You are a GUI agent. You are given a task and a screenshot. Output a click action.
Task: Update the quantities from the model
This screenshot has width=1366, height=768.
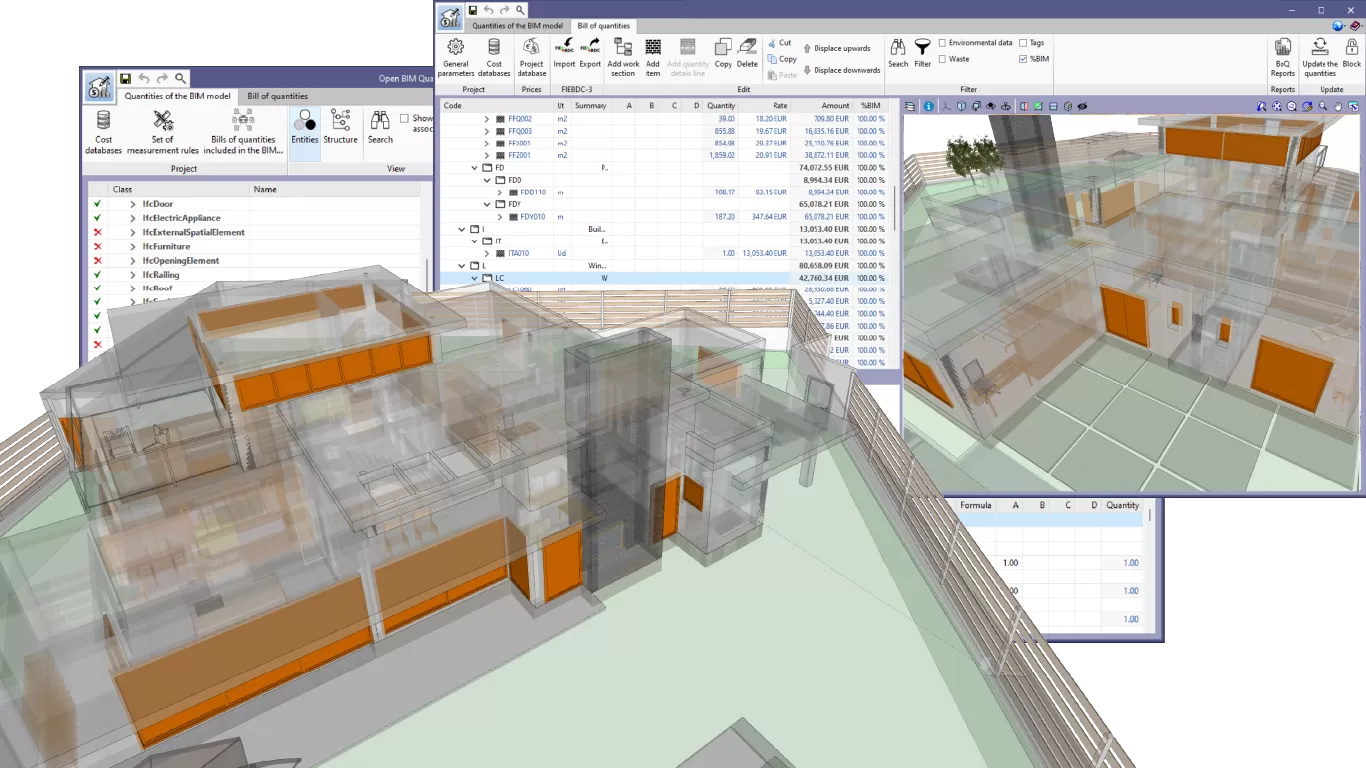(1320, 55)
